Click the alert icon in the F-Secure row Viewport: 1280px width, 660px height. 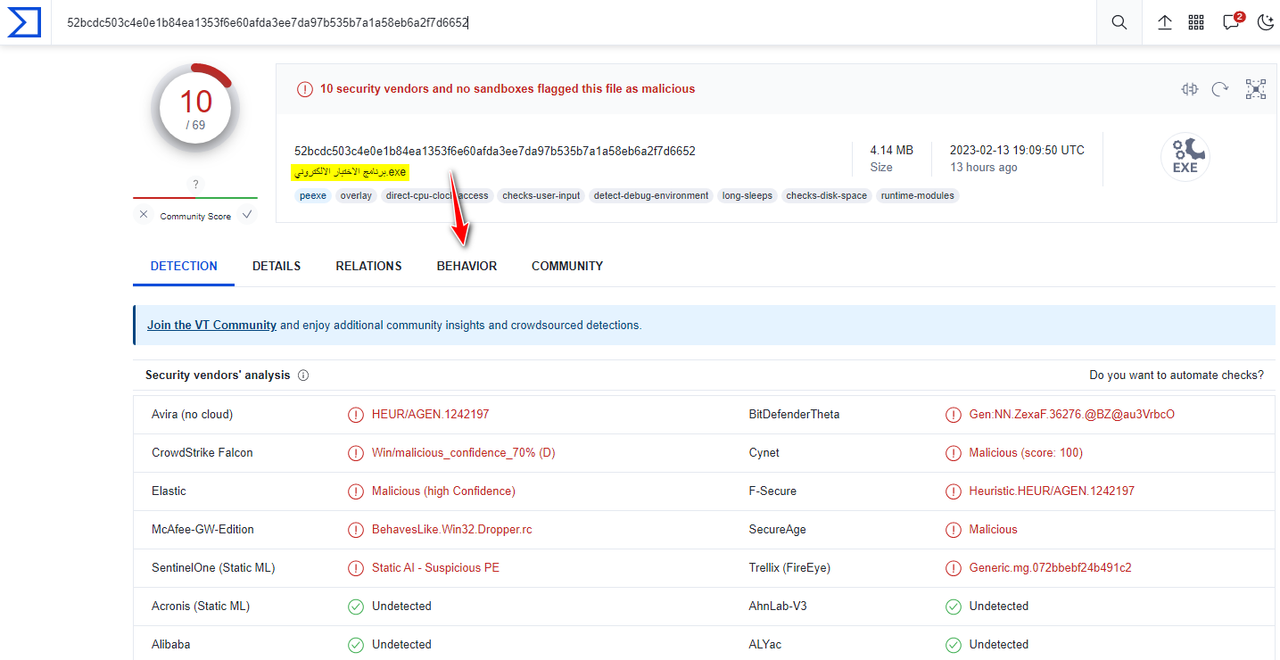point(952,491)
